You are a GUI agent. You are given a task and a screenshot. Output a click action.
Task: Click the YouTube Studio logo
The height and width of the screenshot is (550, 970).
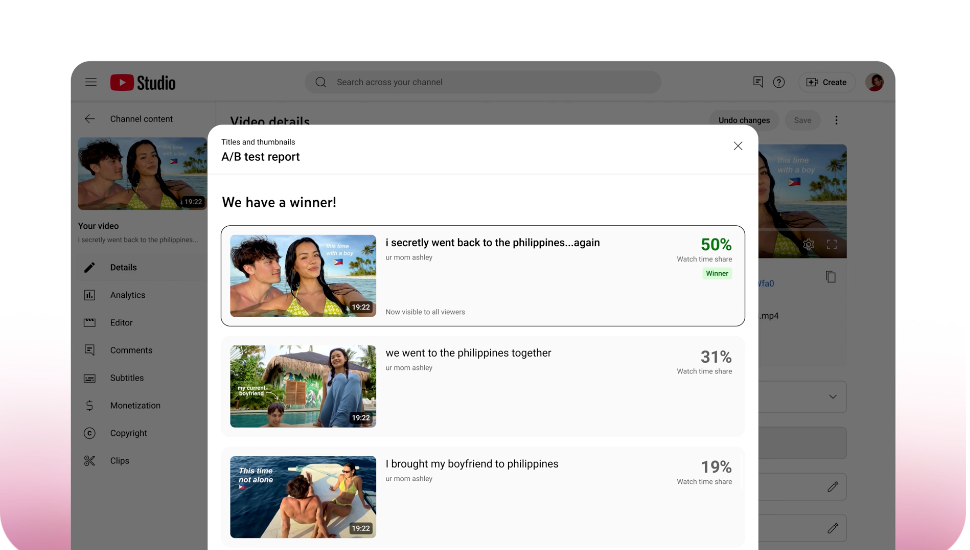(x=143, y=83)
